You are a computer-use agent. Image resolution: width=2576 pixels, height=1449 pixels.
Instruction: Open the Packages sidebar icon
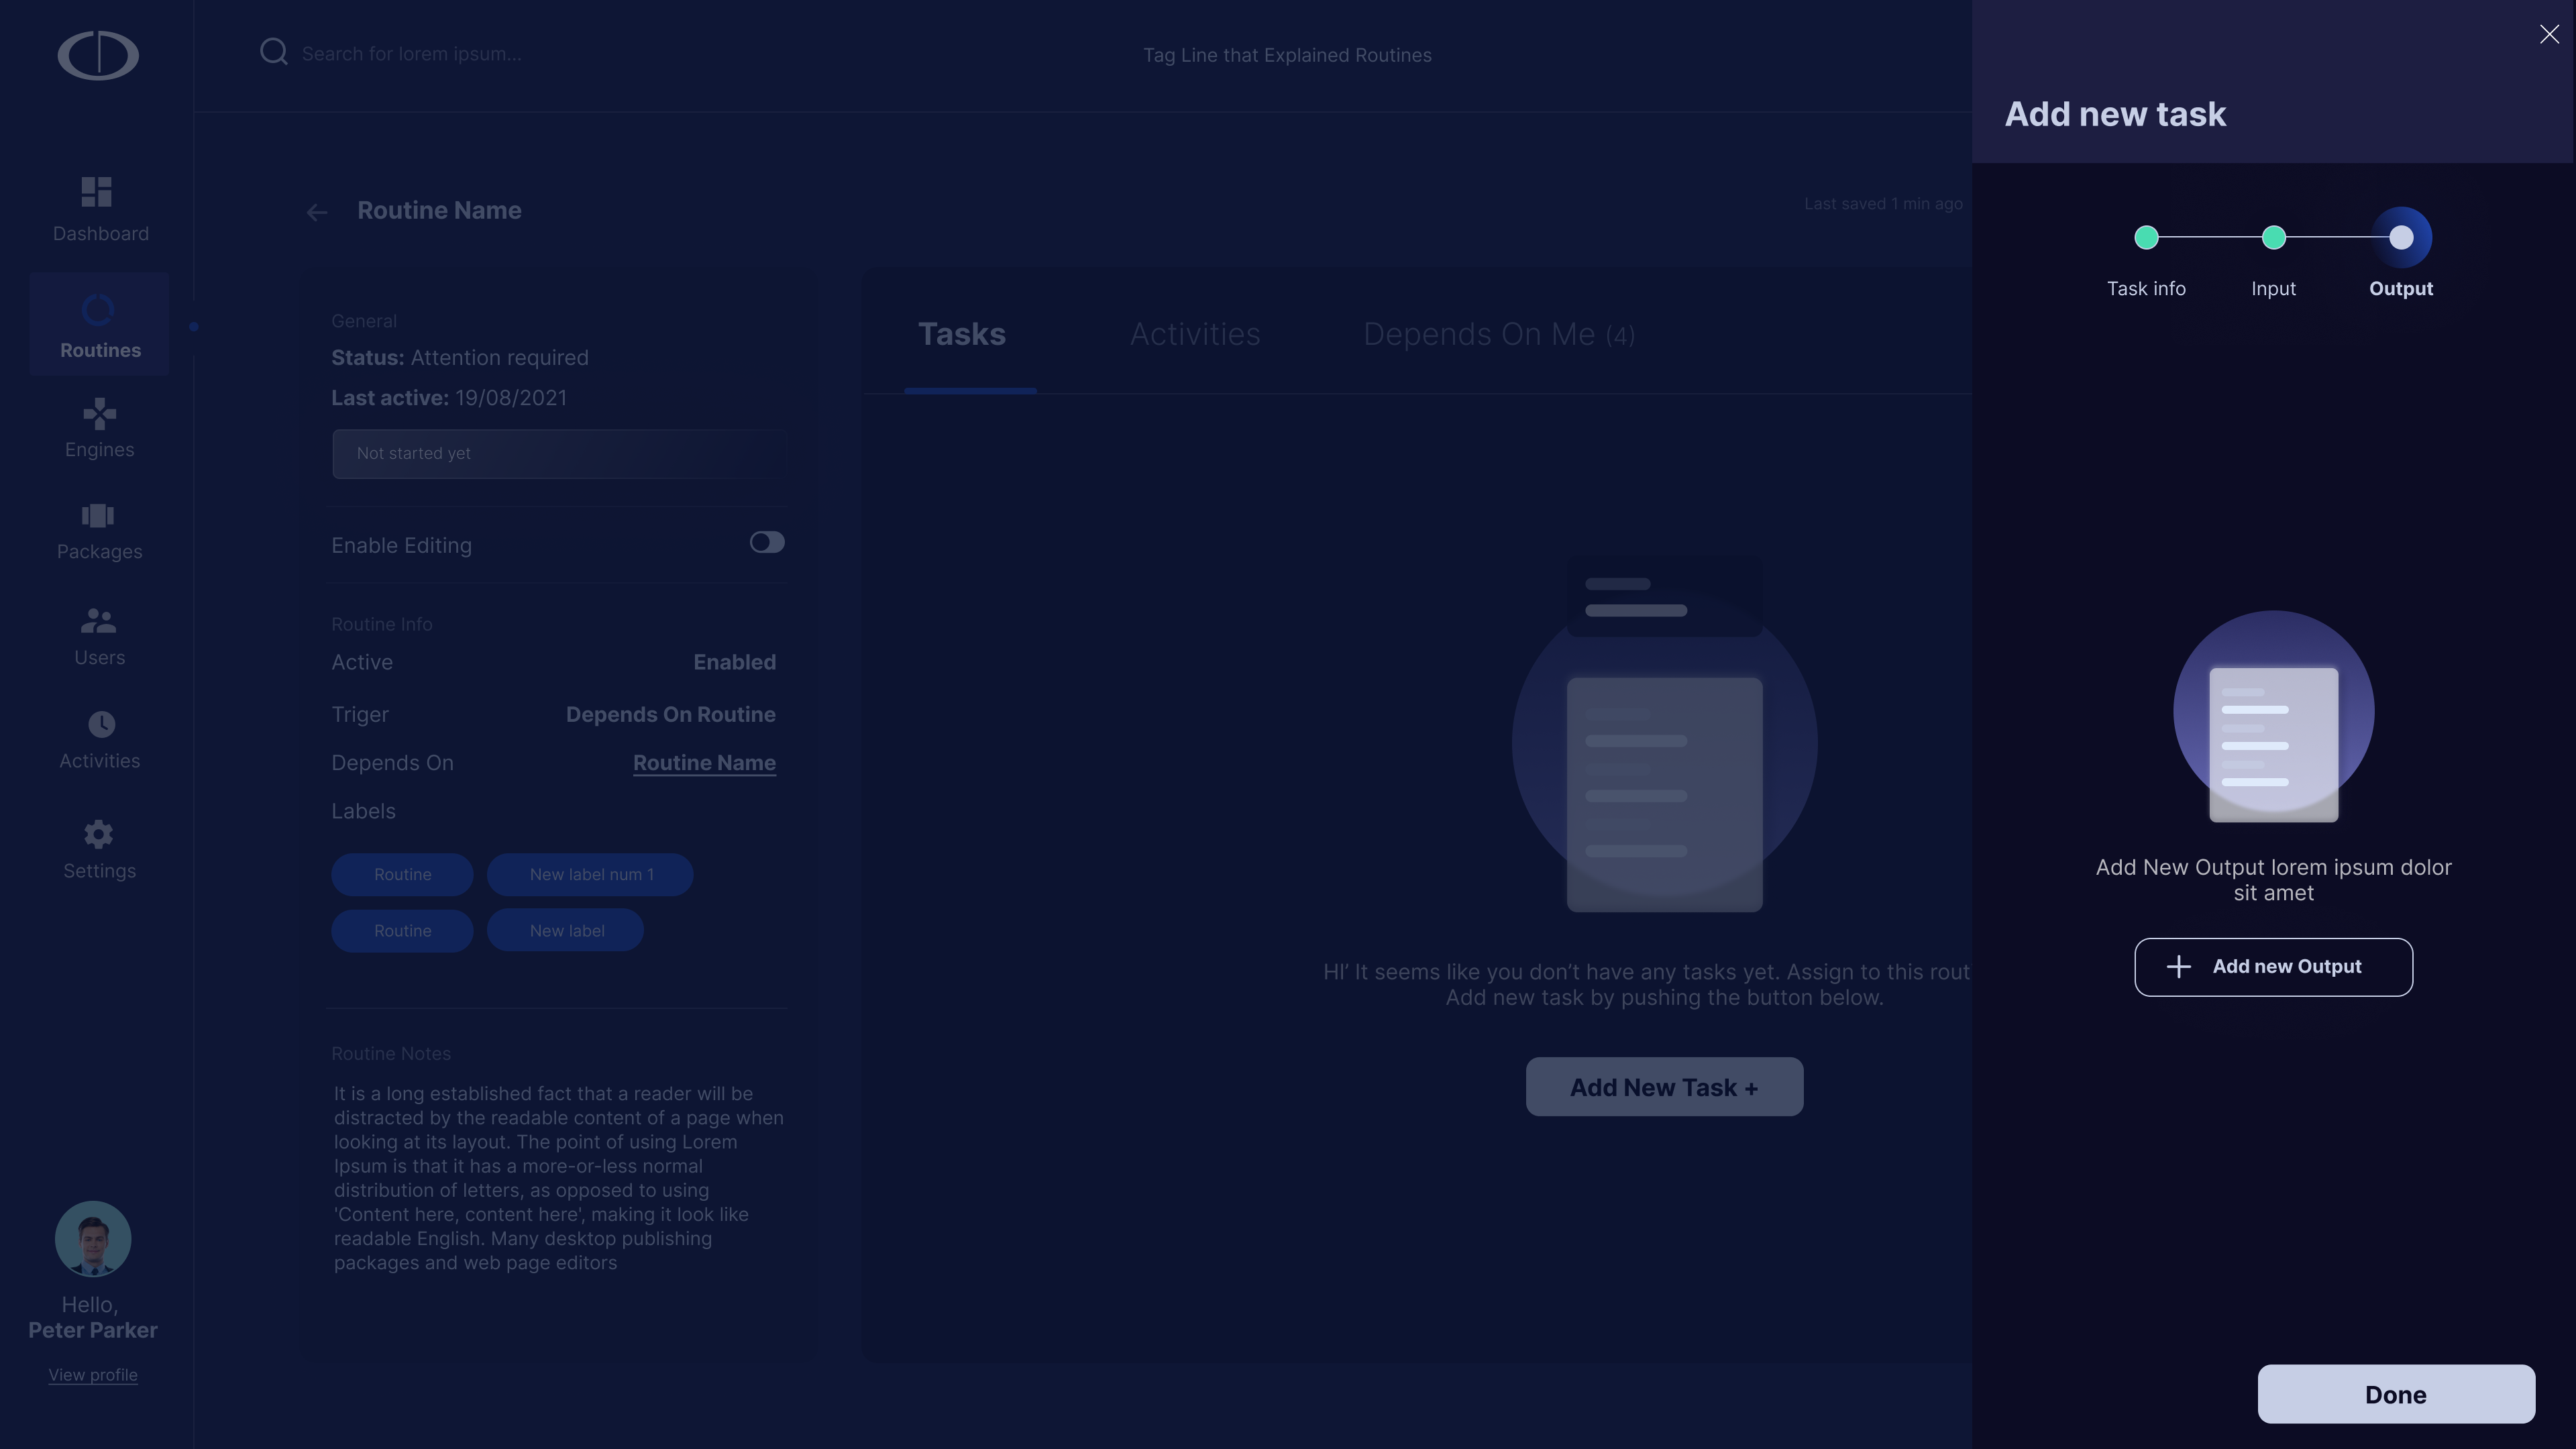(98, 515)
